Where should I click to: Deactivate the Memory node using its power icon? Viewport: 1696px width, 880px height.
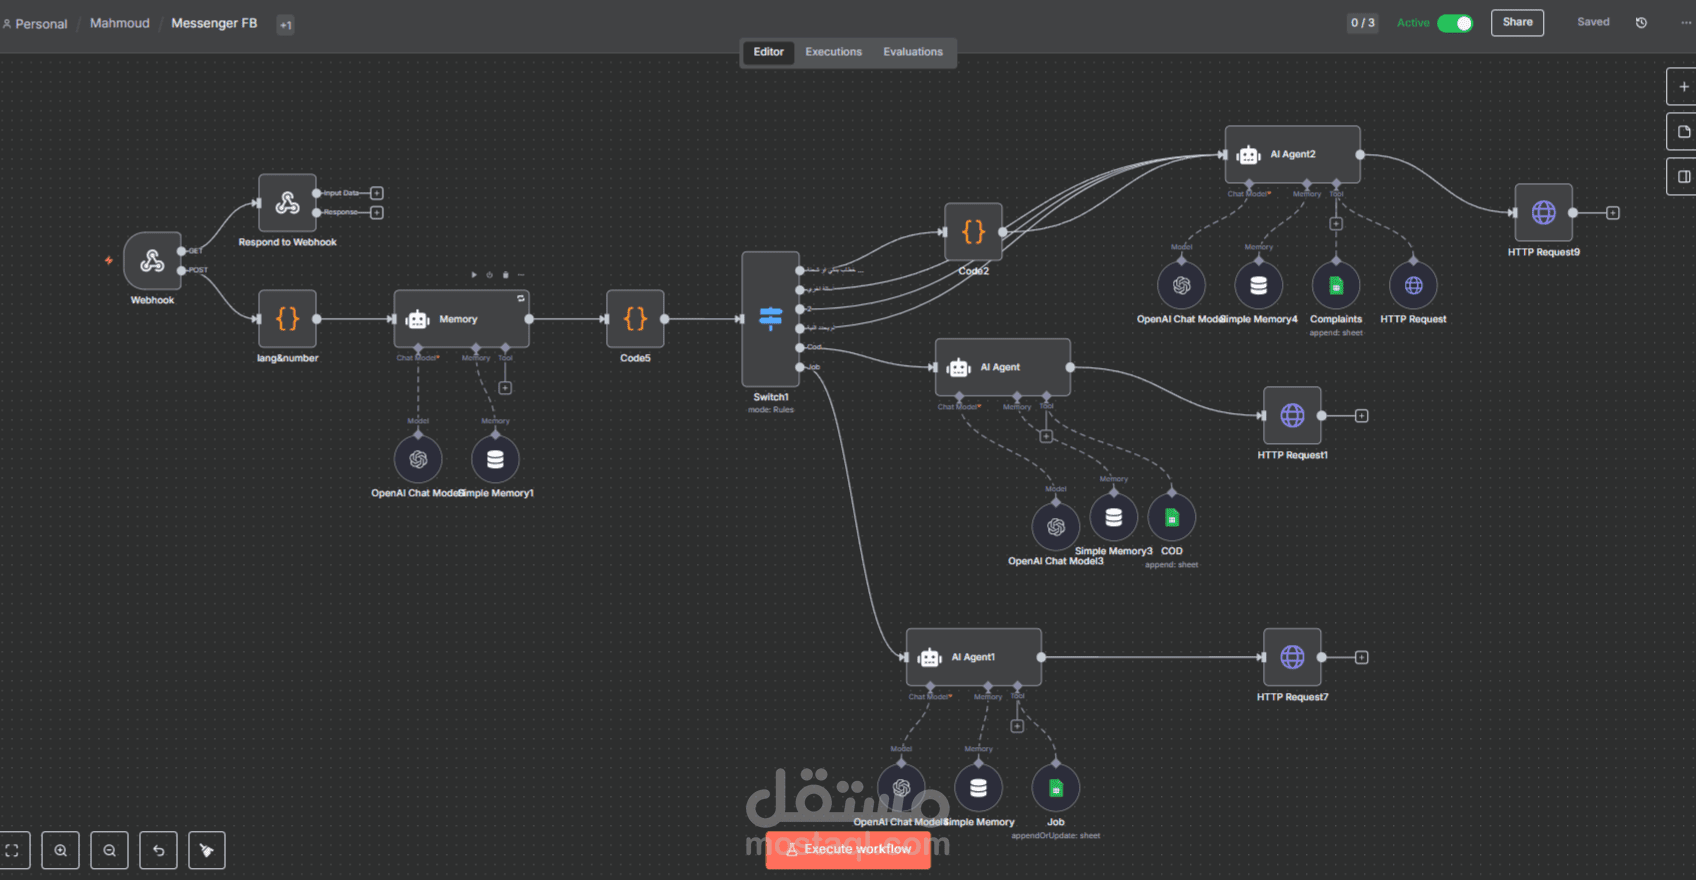pyautogui.click(x=489, y=275)
